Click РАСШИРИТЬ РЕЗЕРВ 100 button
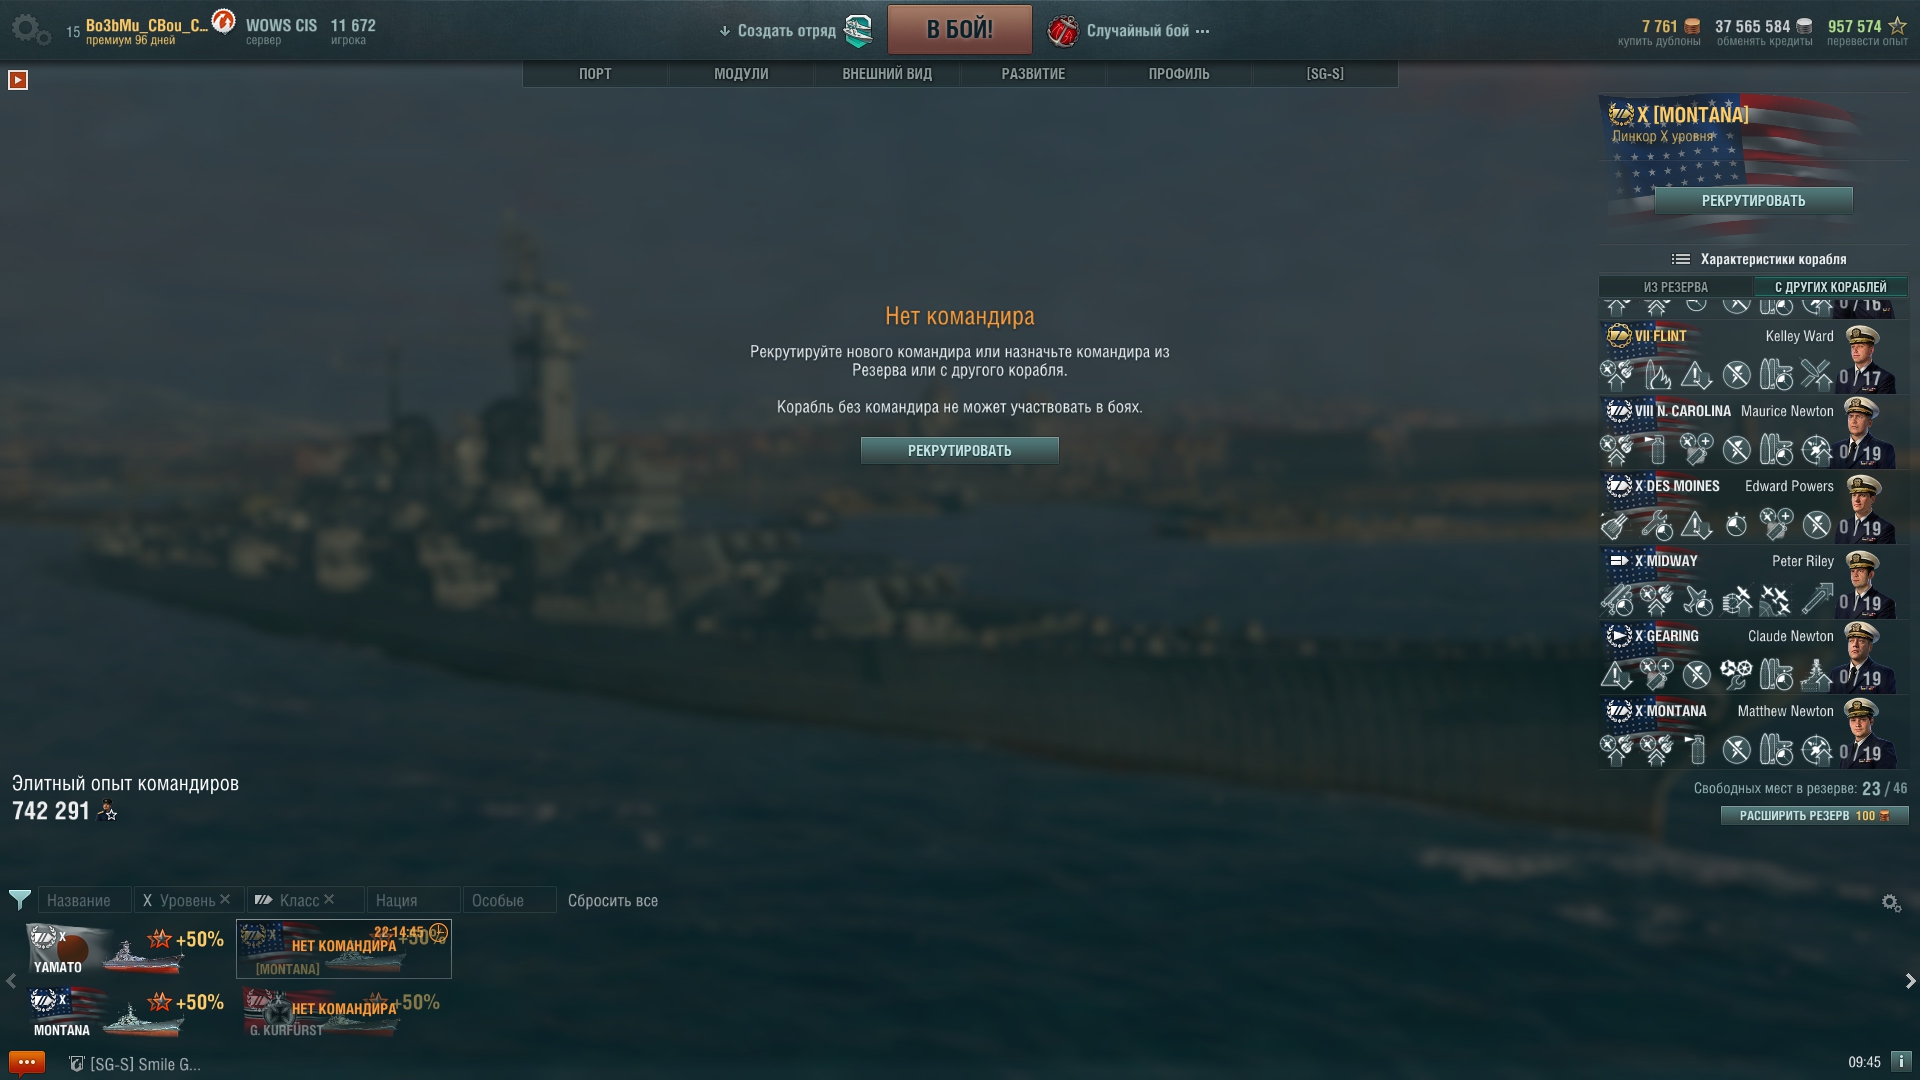Screen dimensions: 1920x1080 [x=1814, y=816]
